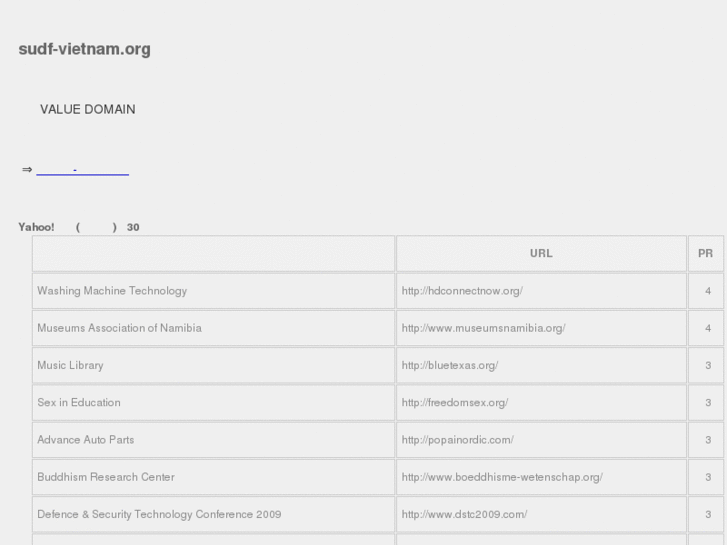The height and width of the screenshot is (545, 727).
Task: Open the underlined link beside the arrow
Action: pyautogui.click(x=82, y=170)
